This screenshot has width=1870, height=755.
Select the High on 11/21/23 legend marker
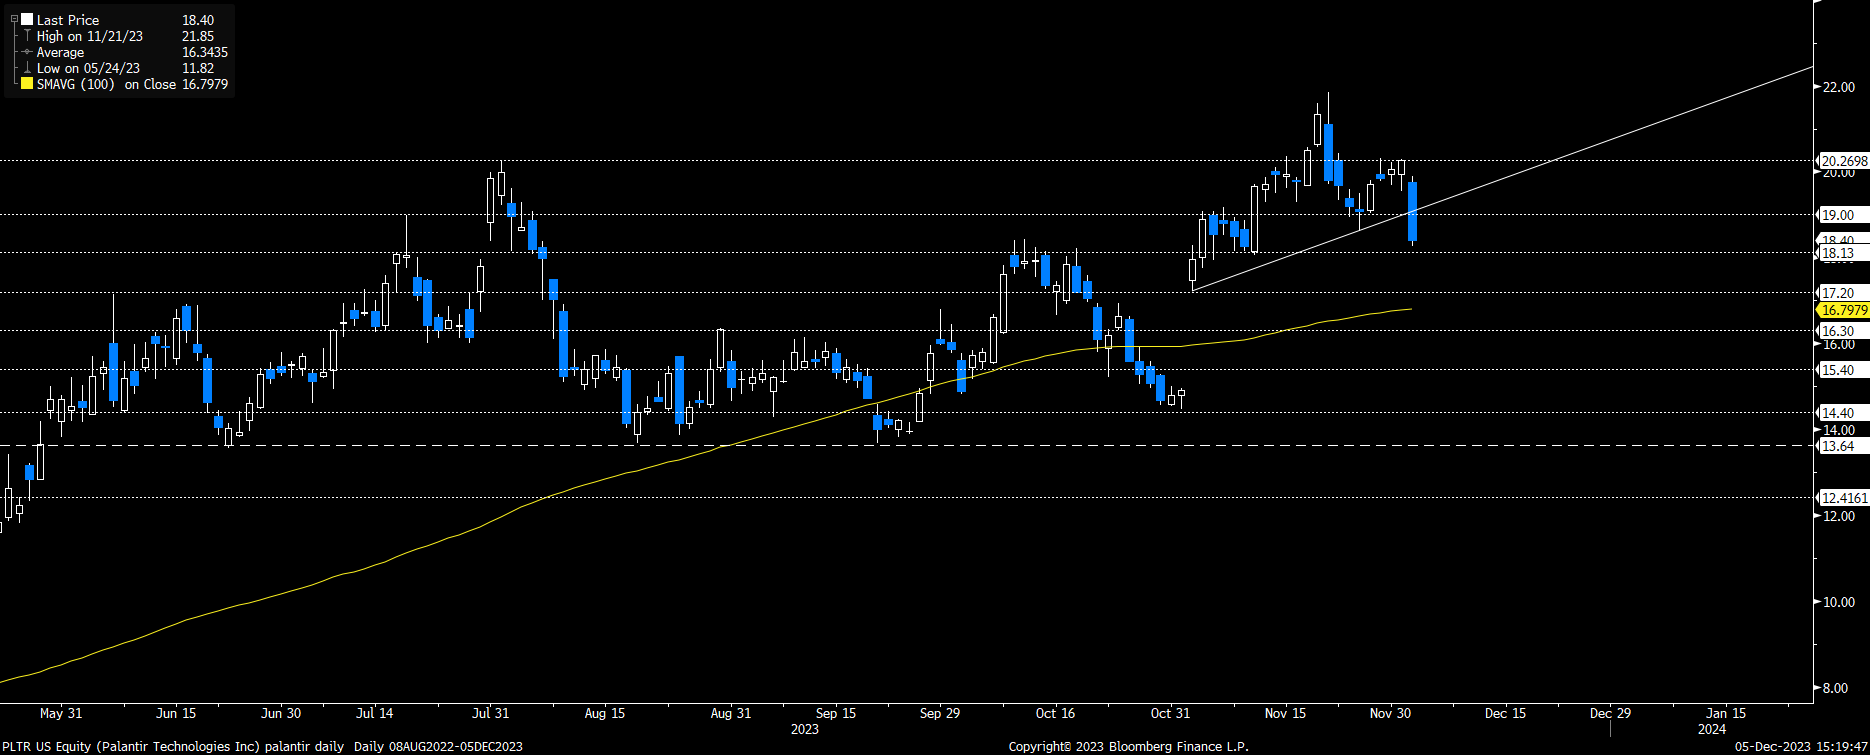point(27,36)
